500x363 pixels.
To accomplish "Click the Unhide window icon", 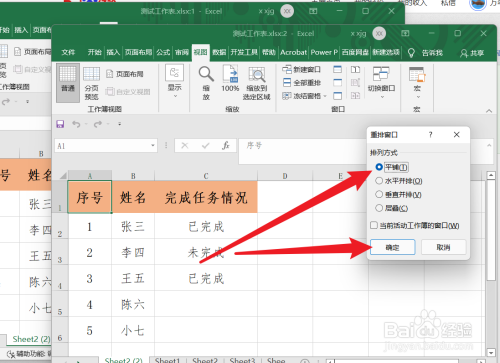I will tap(337, 96).
